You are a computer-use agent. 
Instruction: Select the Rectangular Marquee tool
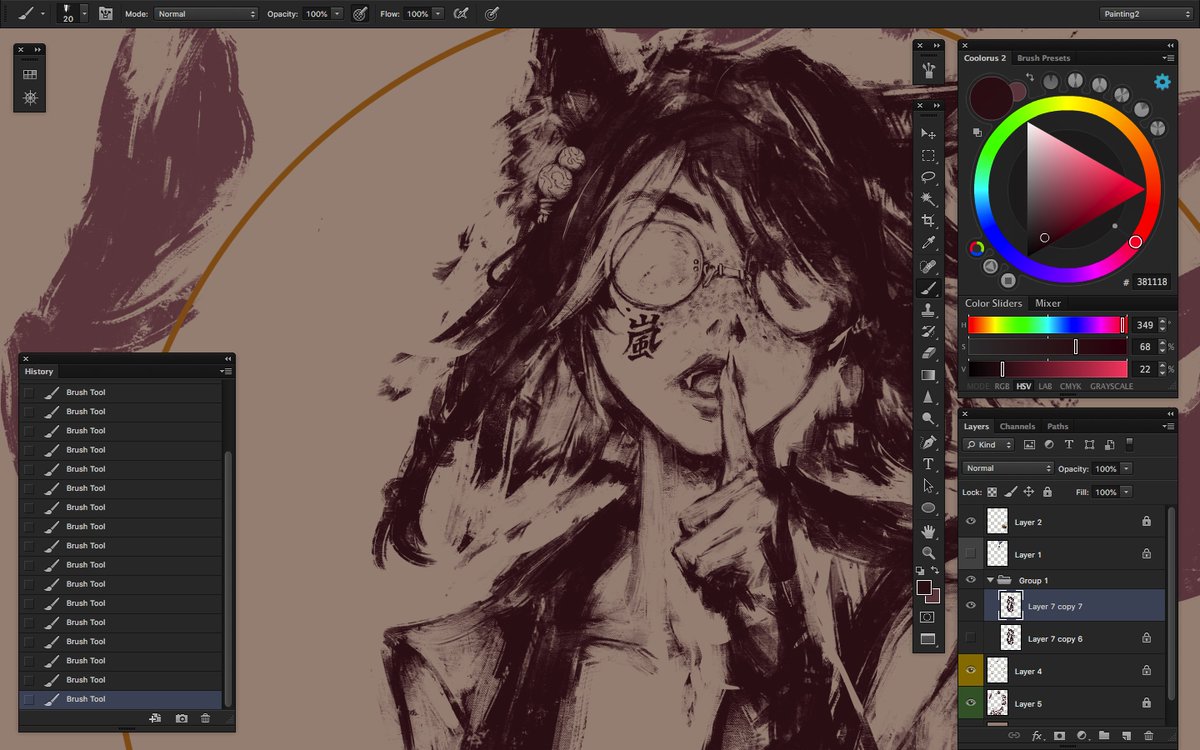coord(928,155)
